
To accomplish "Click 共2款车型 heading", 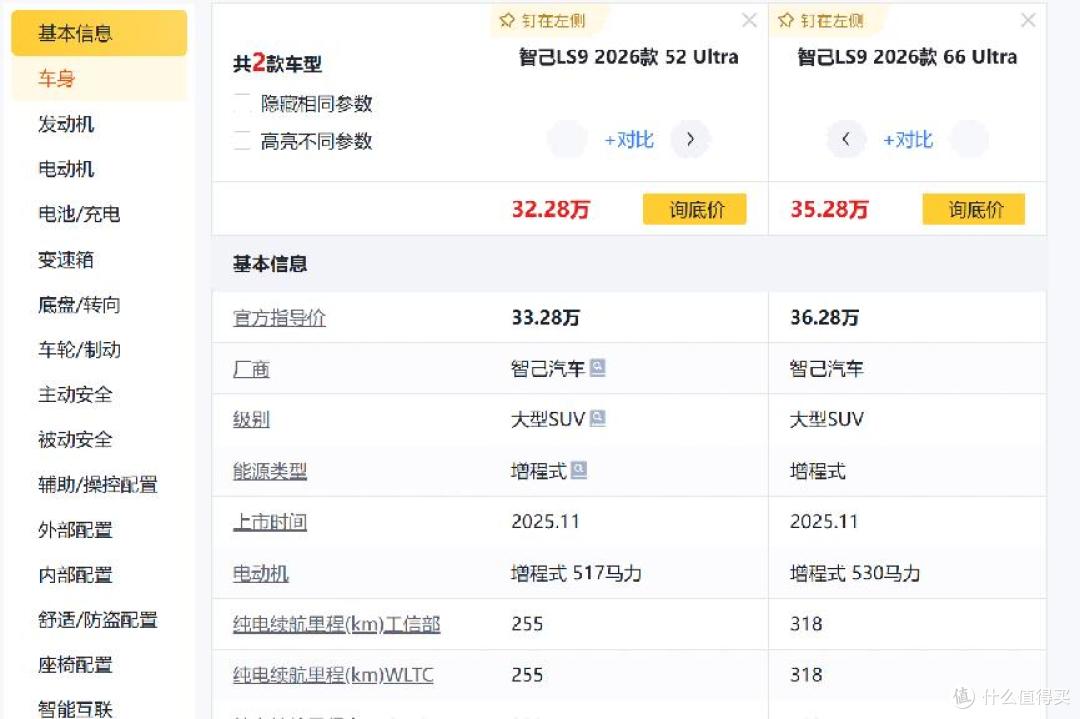I will tap(277, 63).
